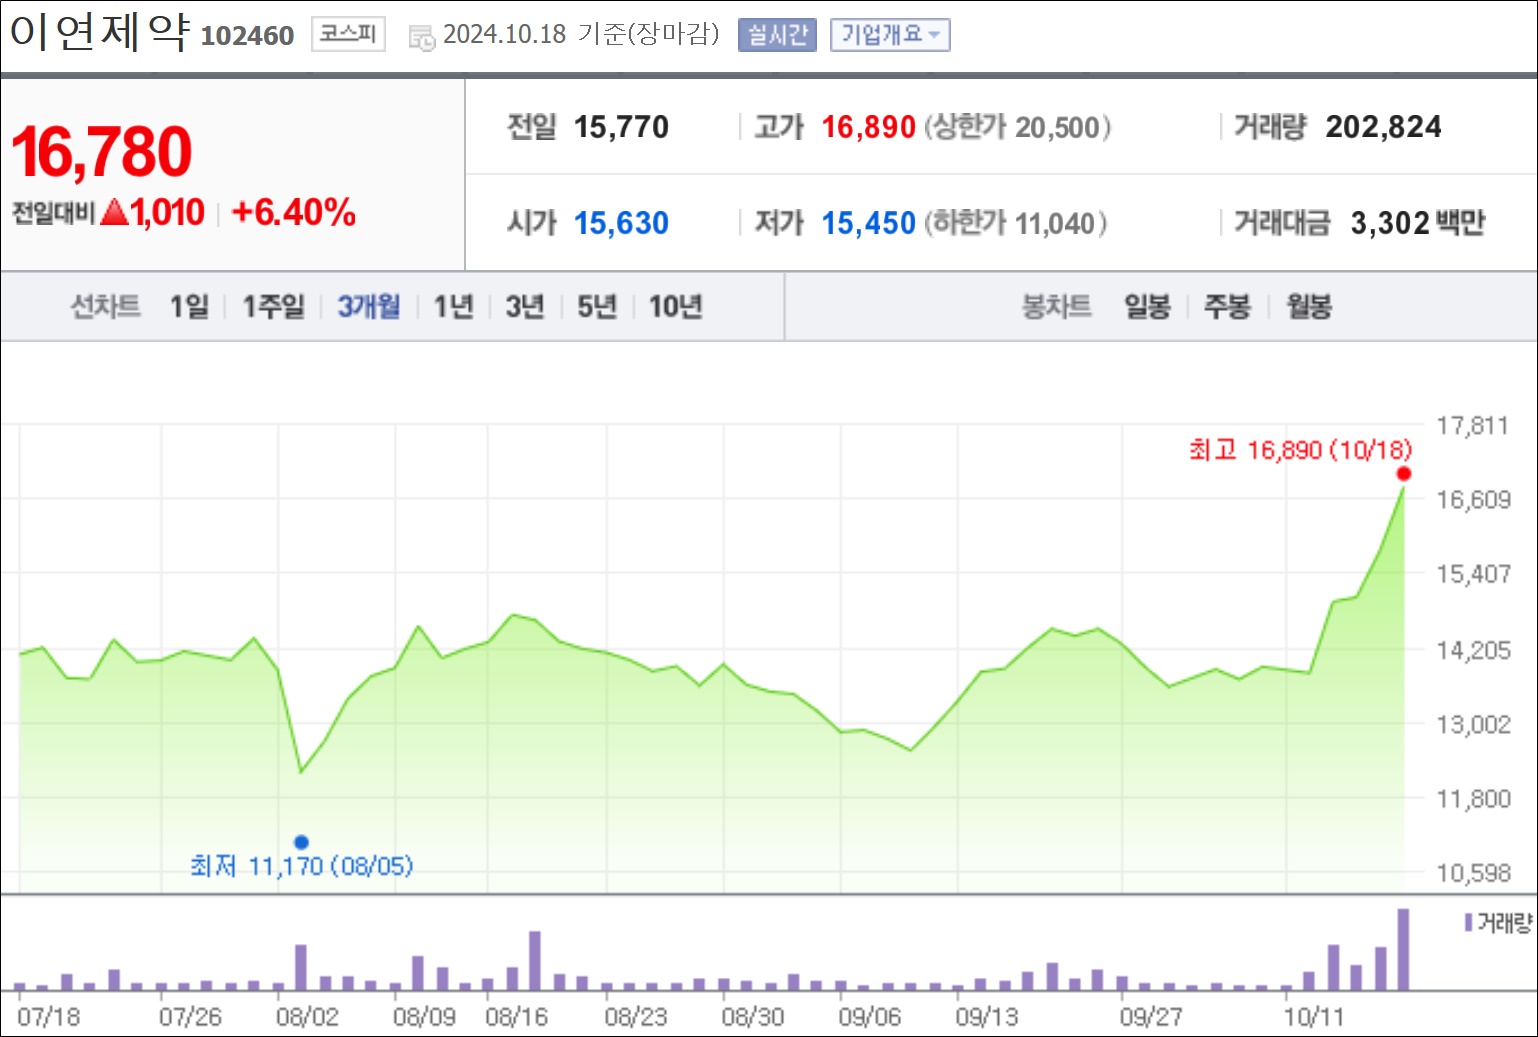Click the red highest-price marker dot

click(1404, 474)
